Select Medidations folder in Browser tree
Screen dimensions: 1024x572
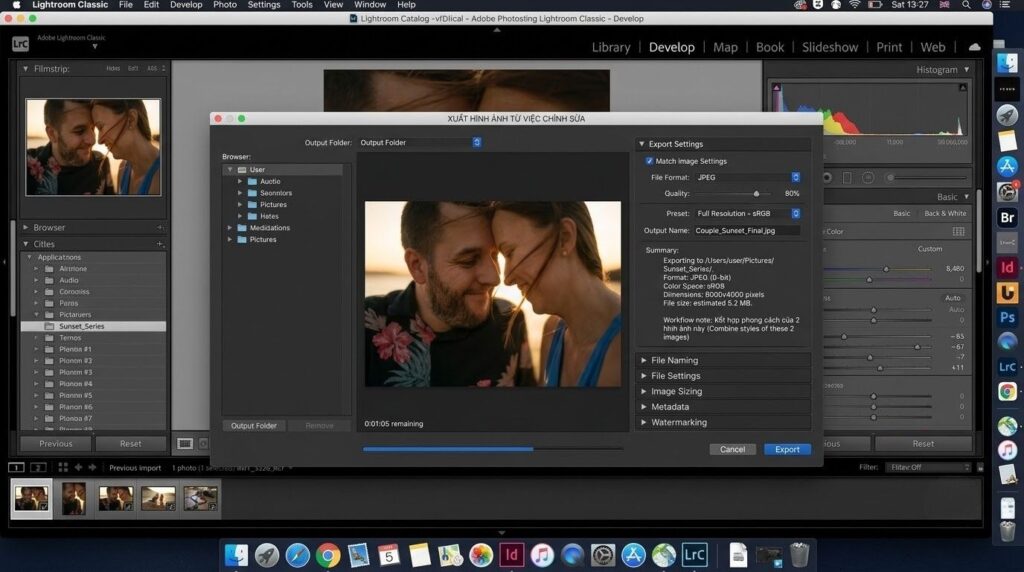pos(269,228)
